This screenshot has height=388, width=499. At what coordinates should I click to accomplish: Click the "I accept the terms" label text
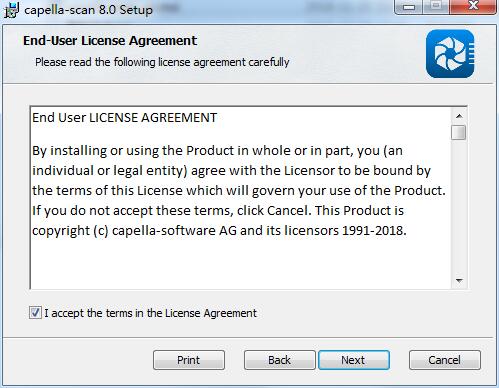click(x=151, y=313)
